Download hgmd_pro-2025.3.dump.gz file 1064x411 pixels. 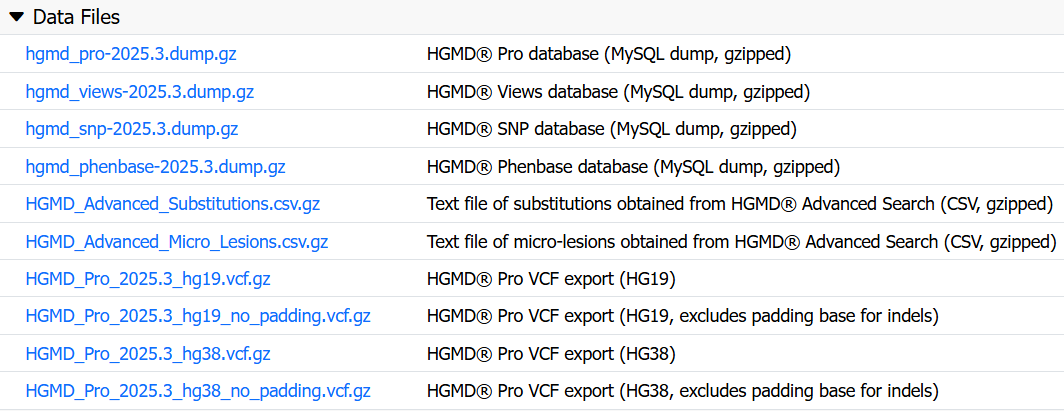[131, 54]
